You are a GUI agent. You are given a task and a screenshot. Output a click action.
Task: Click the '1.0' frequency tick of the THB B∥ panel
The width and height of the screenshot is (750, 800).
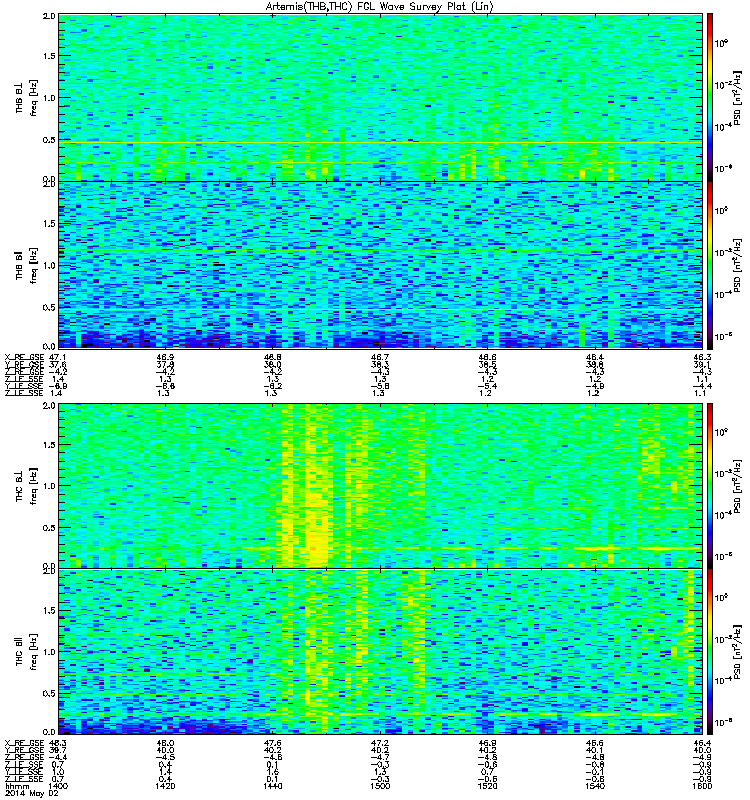click(49, 265)
